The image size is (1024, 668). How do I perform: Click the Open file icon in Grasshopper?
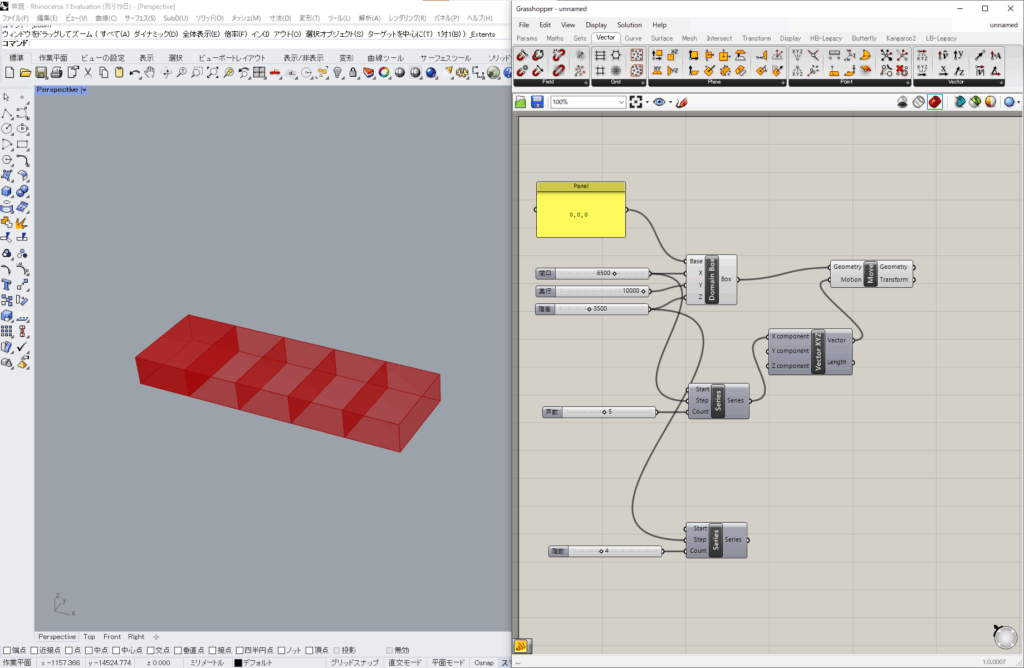pos(522,102)
